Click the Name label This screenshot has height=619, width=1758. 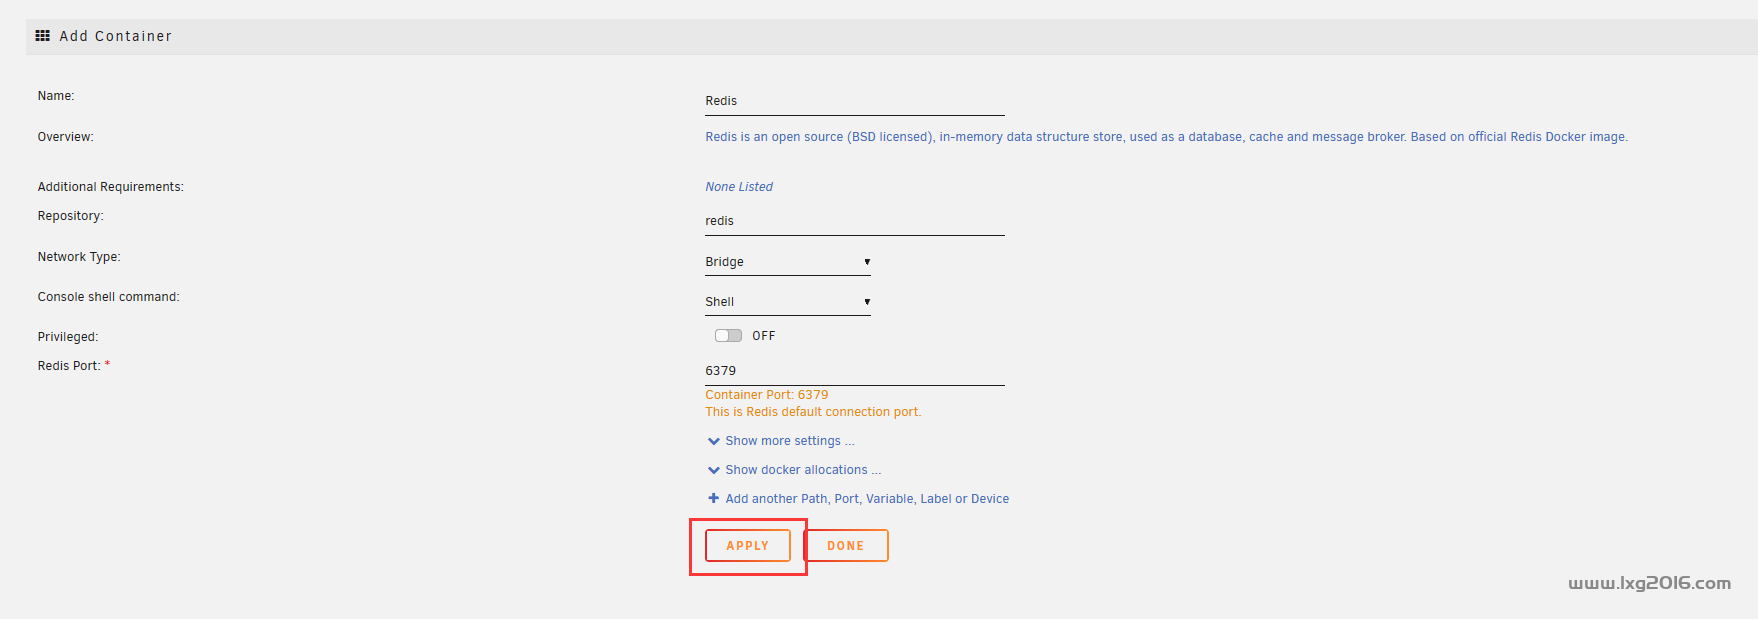[x=56, y=96]
